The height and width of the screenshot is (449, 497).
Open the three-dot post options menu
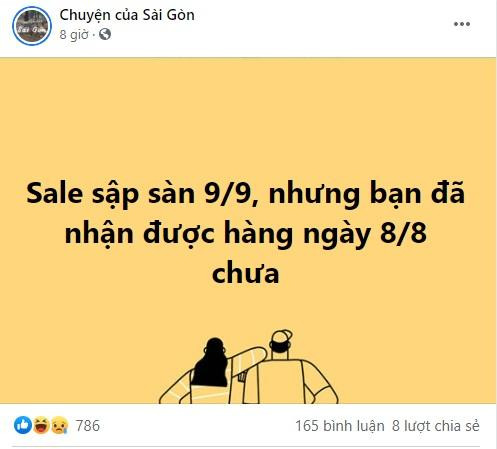[462, 24]
